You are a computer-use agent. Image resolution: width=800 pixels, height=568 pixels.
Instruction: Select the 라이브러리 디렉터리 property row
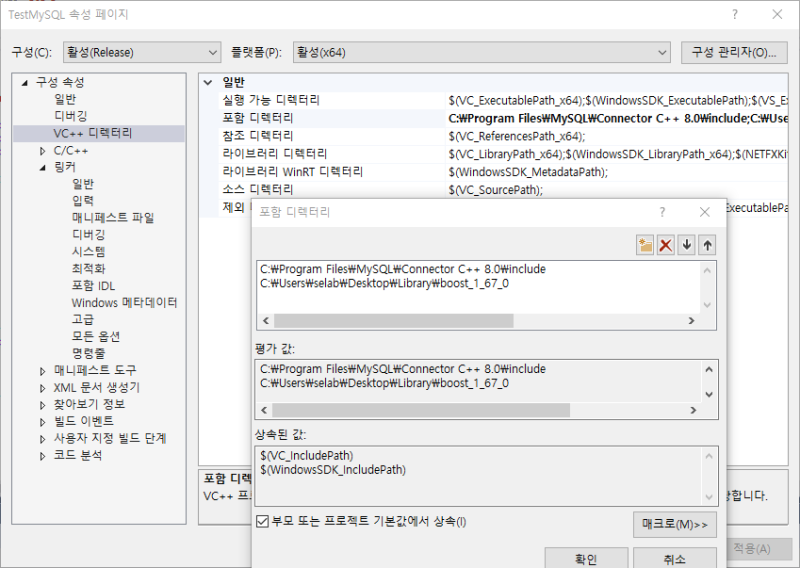point(504,154)
